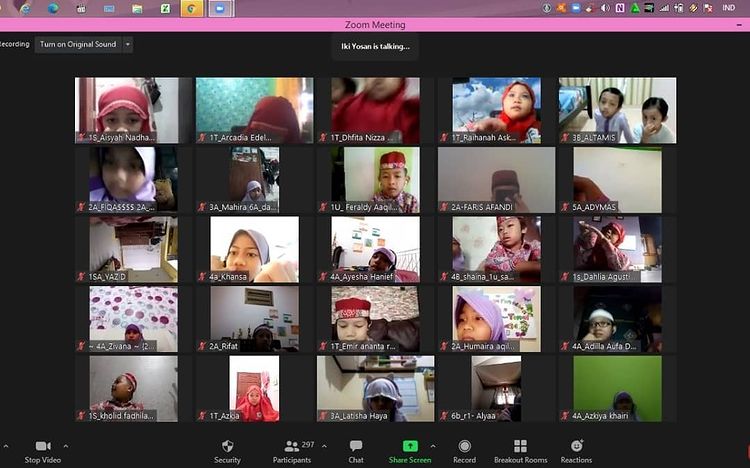Select 4a_Khansa participant video tile
The image size is (750, 468).
tap(254, 249)
